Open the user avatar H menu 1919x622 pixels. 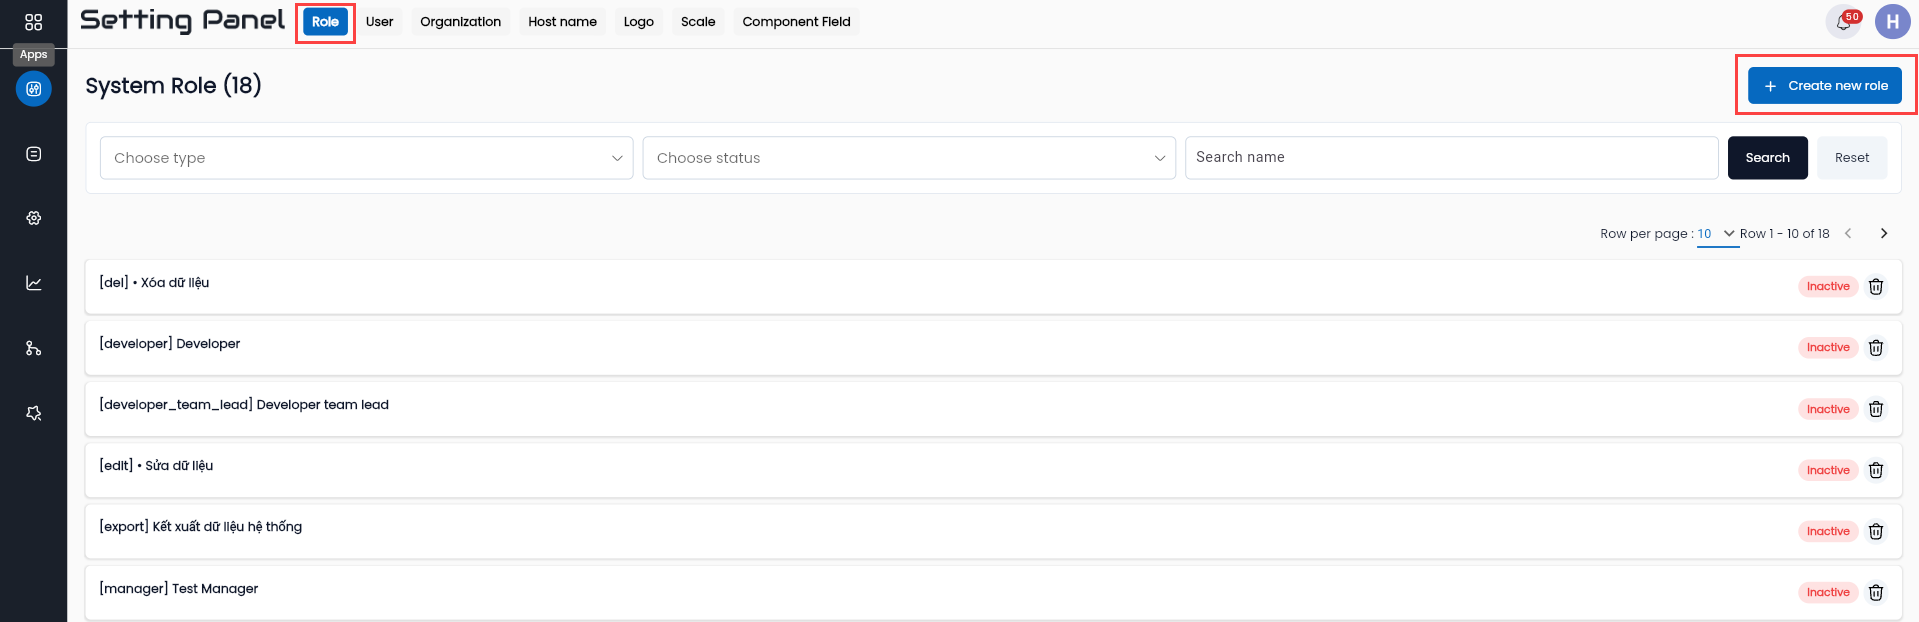click(1892, 21)
